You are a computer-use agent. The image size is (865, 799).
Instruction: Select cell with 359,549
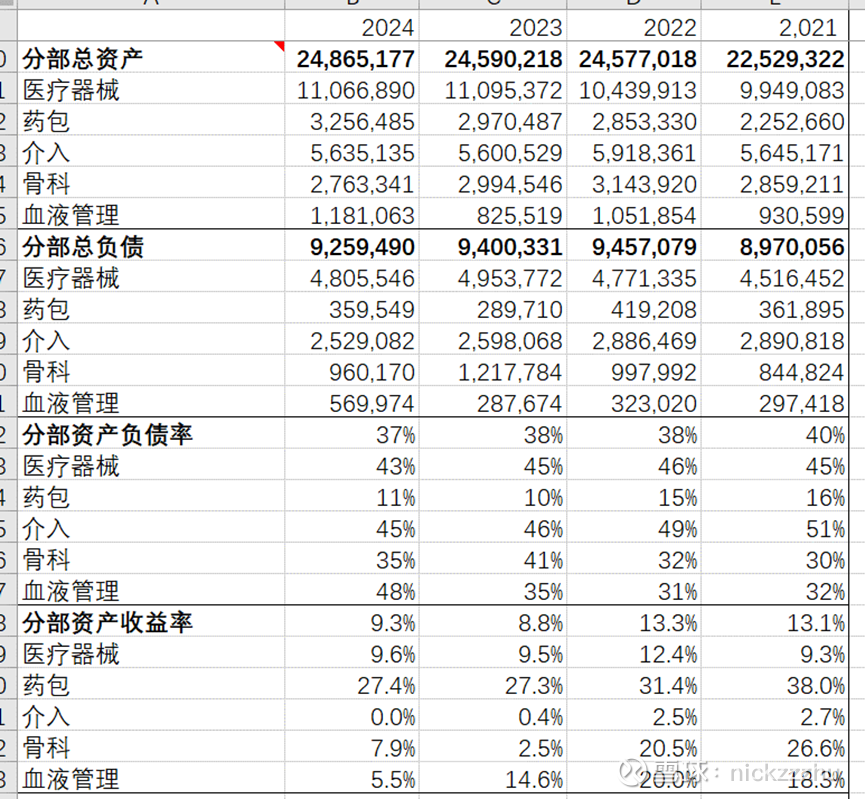tap(352, 308)
